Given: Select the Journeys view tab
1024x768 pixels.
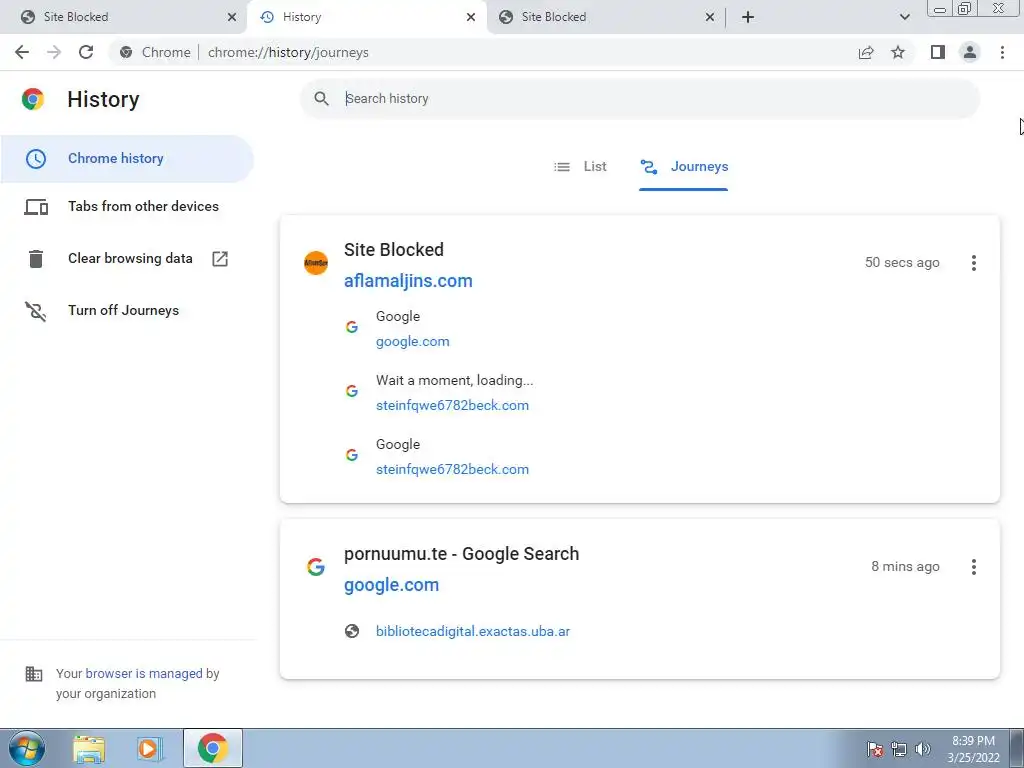Looking at the screenshot, I should pos(684,167).
